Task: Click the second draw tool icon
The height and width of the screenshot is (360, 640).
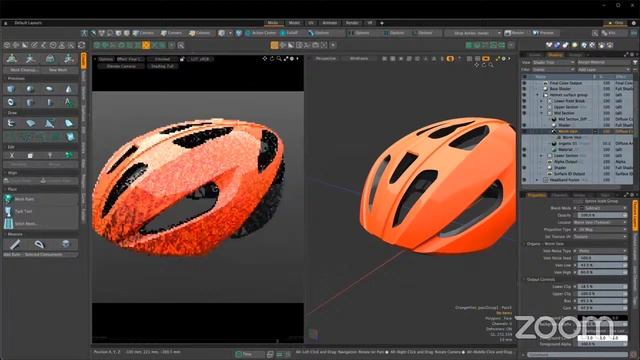Action: pyautogui.click(x=31, y=123)
